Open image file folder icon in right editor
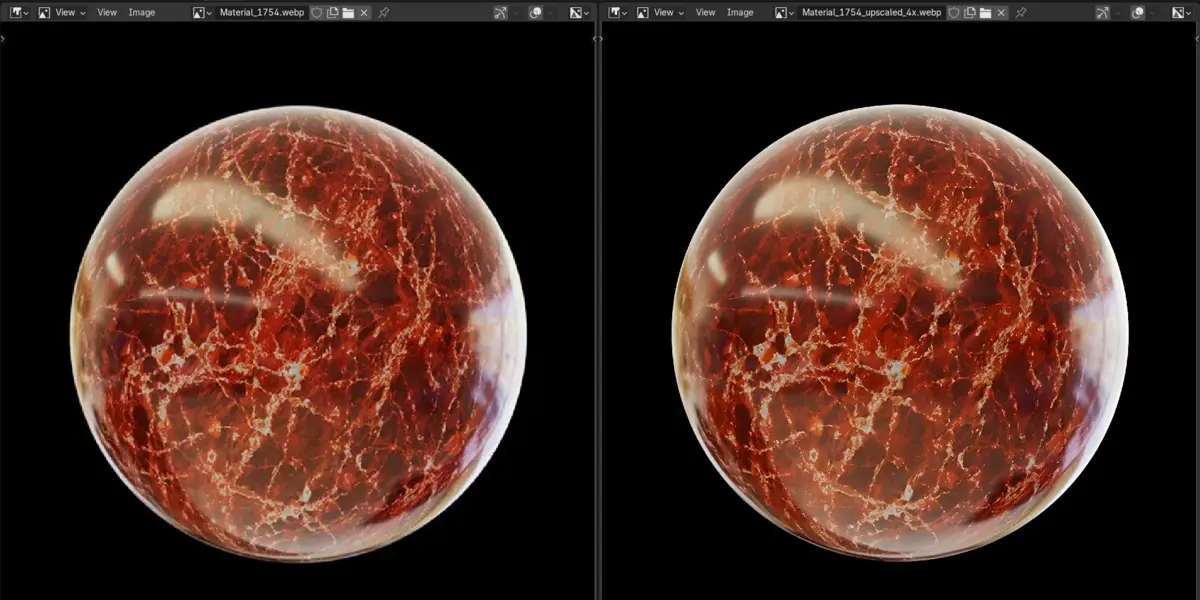Image resolution: width=1200 pixels, height=600 pixels. coord(985,12)
